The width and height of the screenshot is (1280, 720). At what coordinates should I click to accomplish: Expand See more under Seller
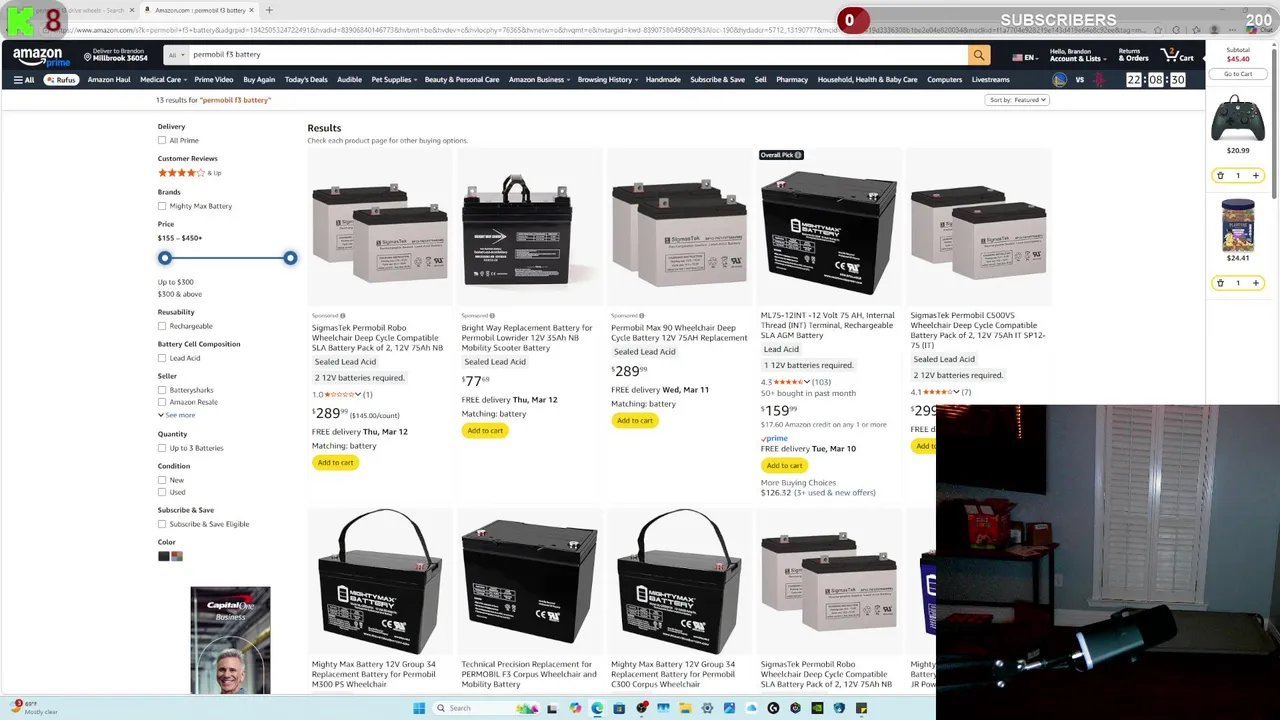click(x=176, y=415)
